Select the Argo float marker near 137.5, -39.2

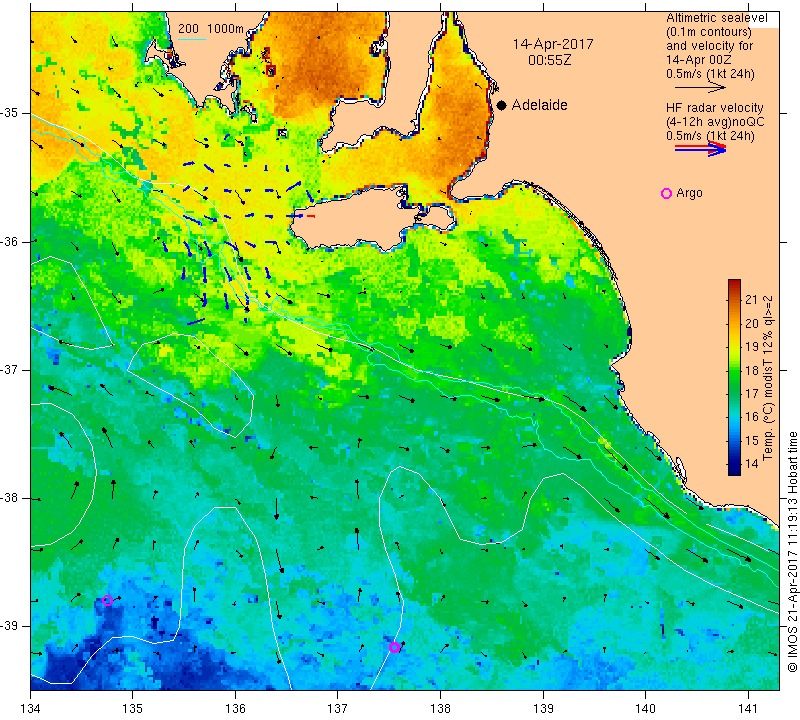394,648
